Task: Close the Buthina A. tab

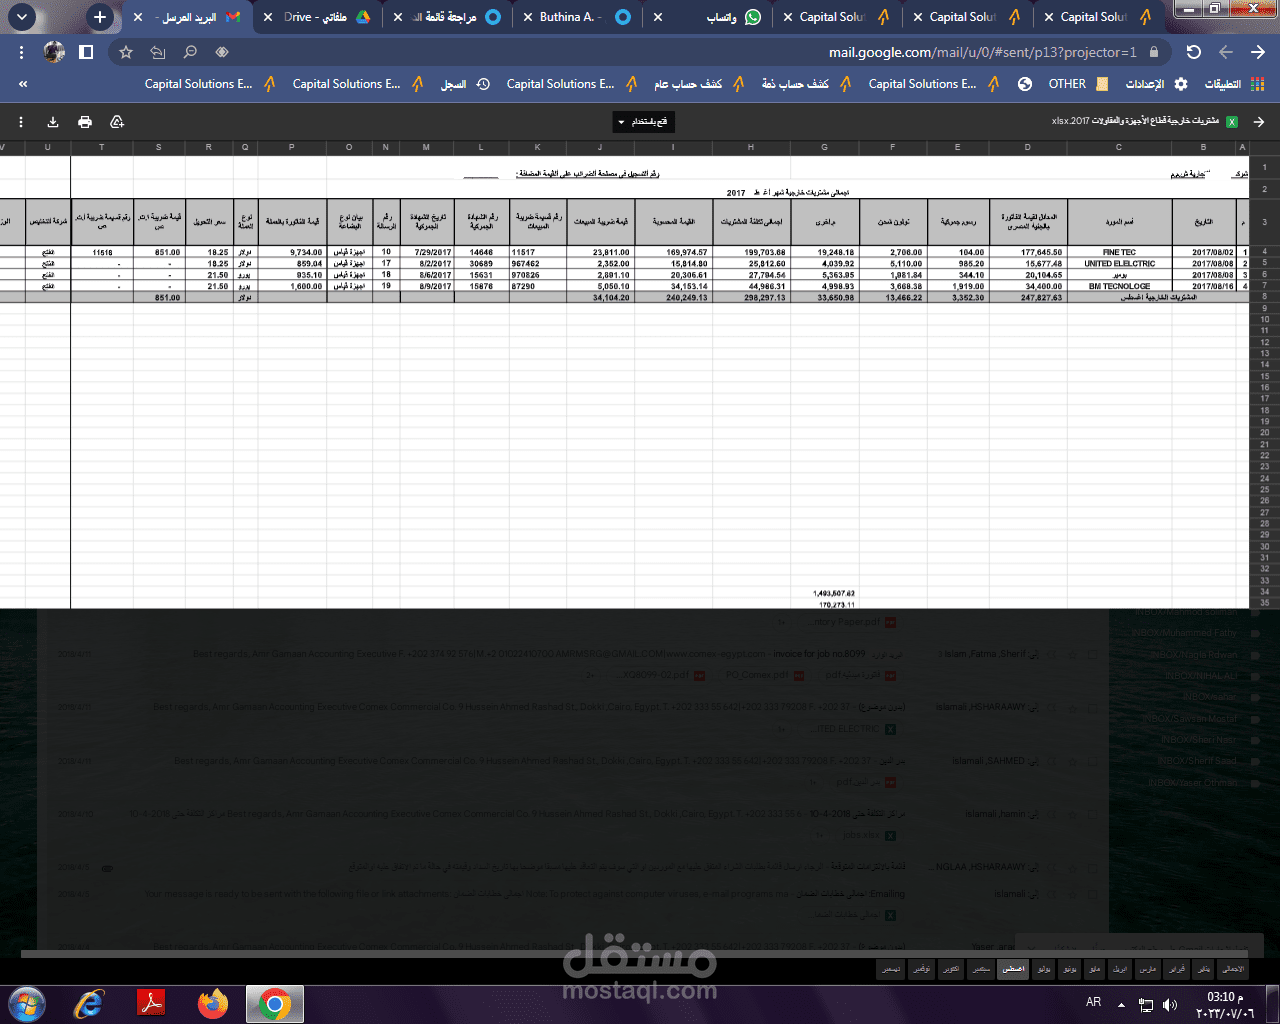Action: (x=528, y=17)
